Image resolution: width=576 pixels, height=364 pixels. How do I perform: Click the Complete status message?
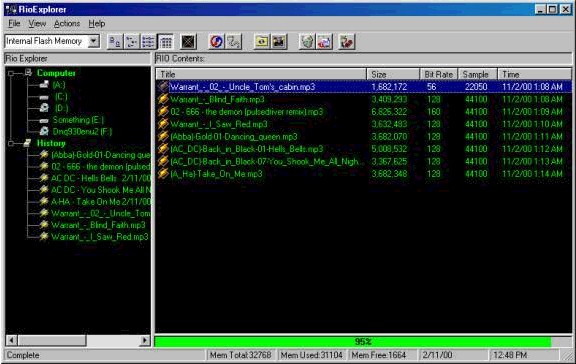(x=23, y=355)
